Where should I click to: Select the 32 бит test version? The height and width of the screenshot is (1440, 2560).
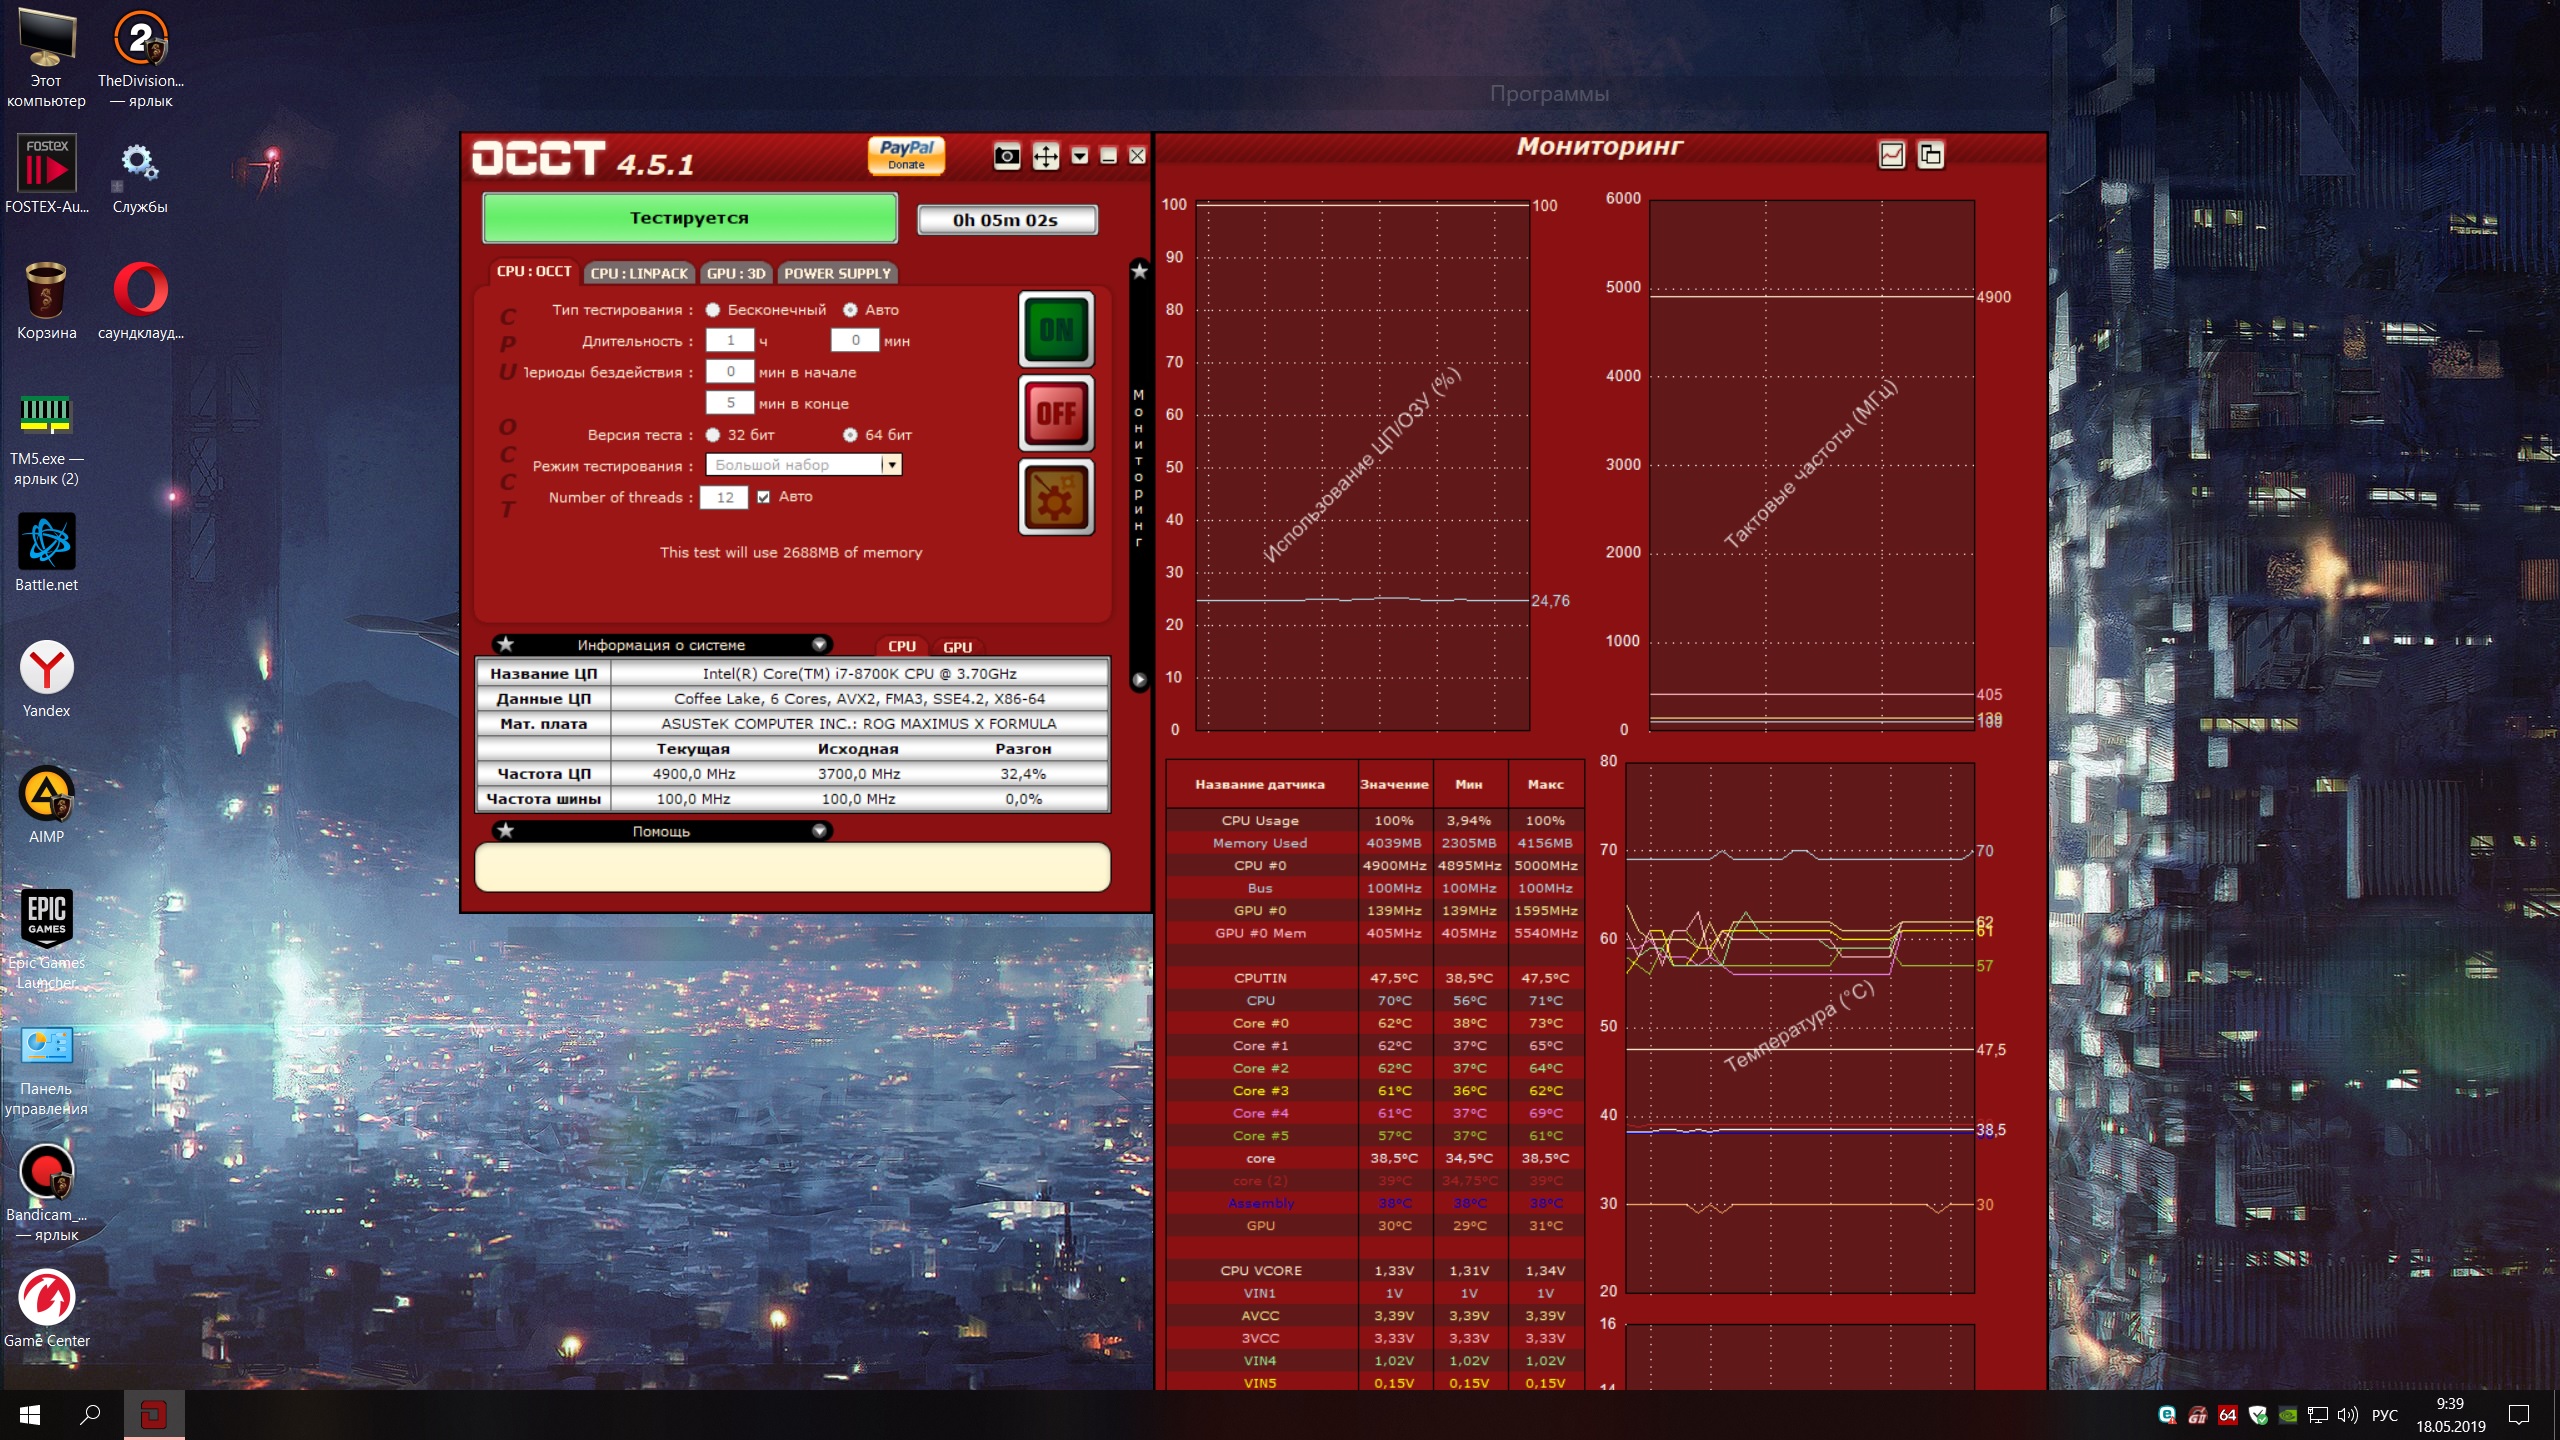pos(713,435)
